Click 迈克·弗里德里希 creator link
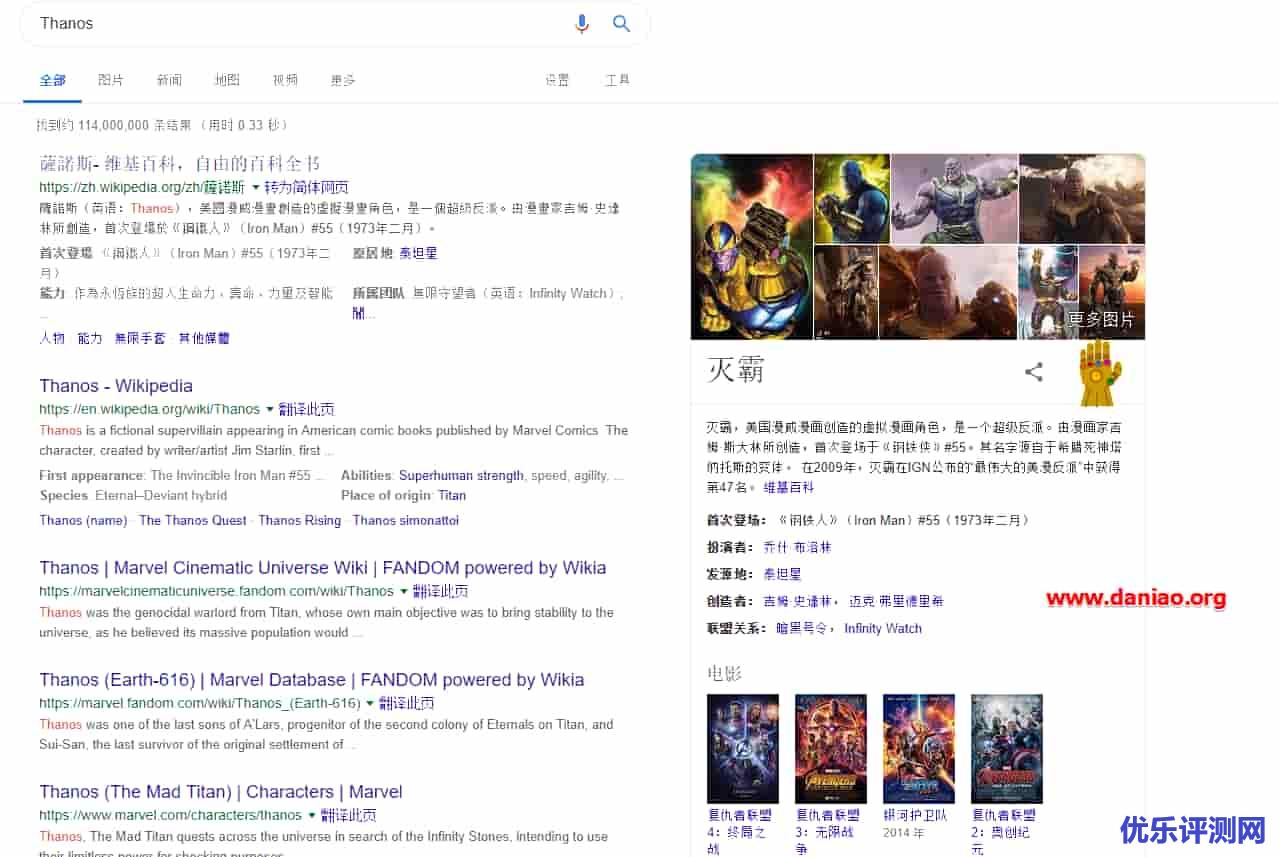 click(x=896, y=602)
